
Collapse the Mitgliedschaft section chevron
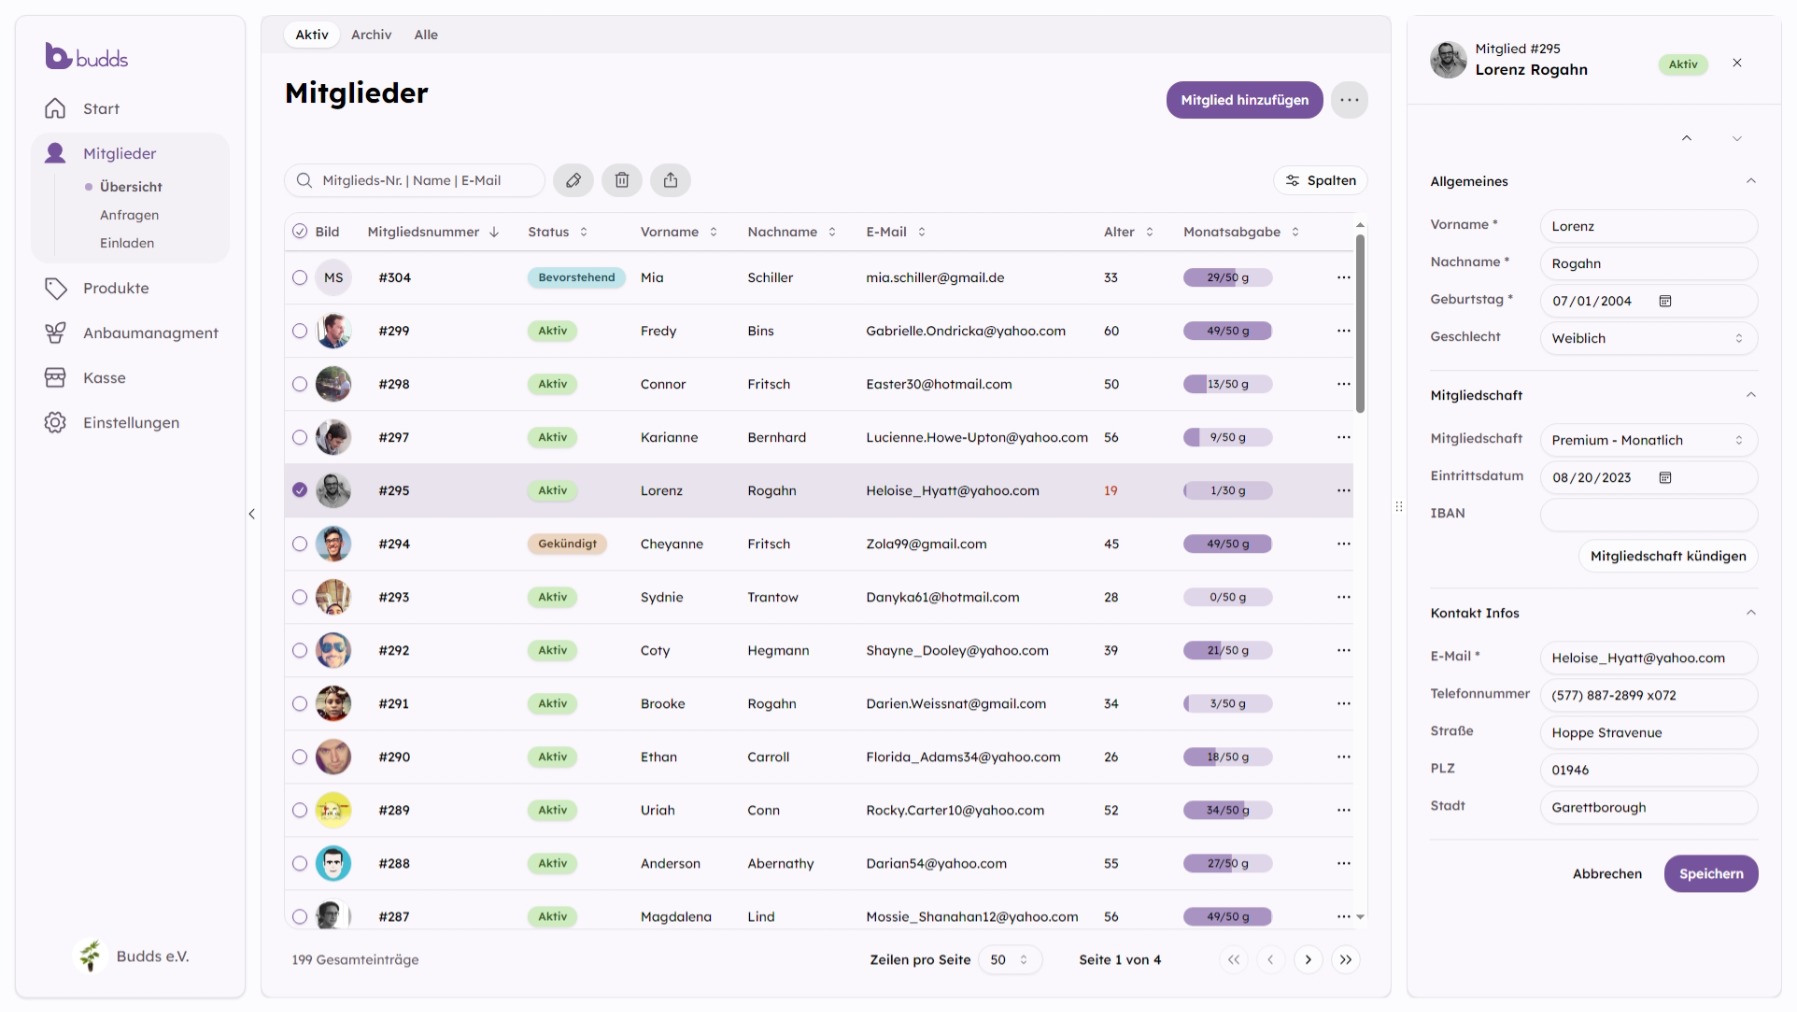[1751, 395]
